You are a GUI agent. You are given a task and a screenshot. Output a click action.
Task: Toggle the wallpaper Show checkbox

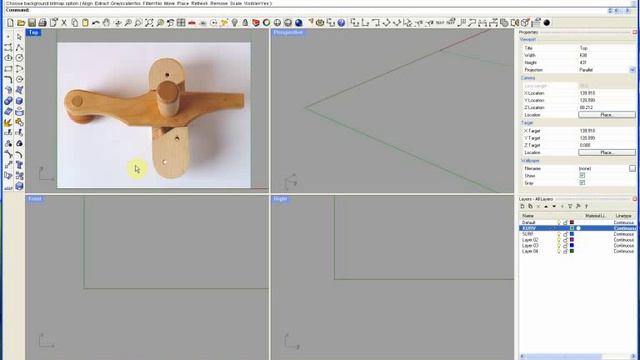tap(582, 176)
